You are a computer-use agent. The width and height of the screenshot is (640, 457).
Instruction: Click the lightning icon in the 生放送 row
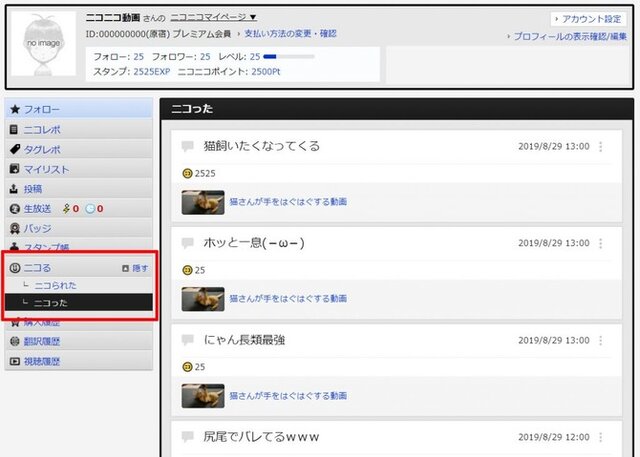[x=66, y=209]
